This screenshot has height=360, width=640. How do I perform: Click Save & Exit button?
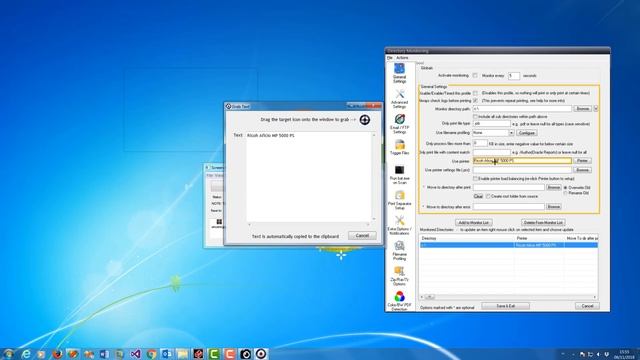[x=505, y=306]
